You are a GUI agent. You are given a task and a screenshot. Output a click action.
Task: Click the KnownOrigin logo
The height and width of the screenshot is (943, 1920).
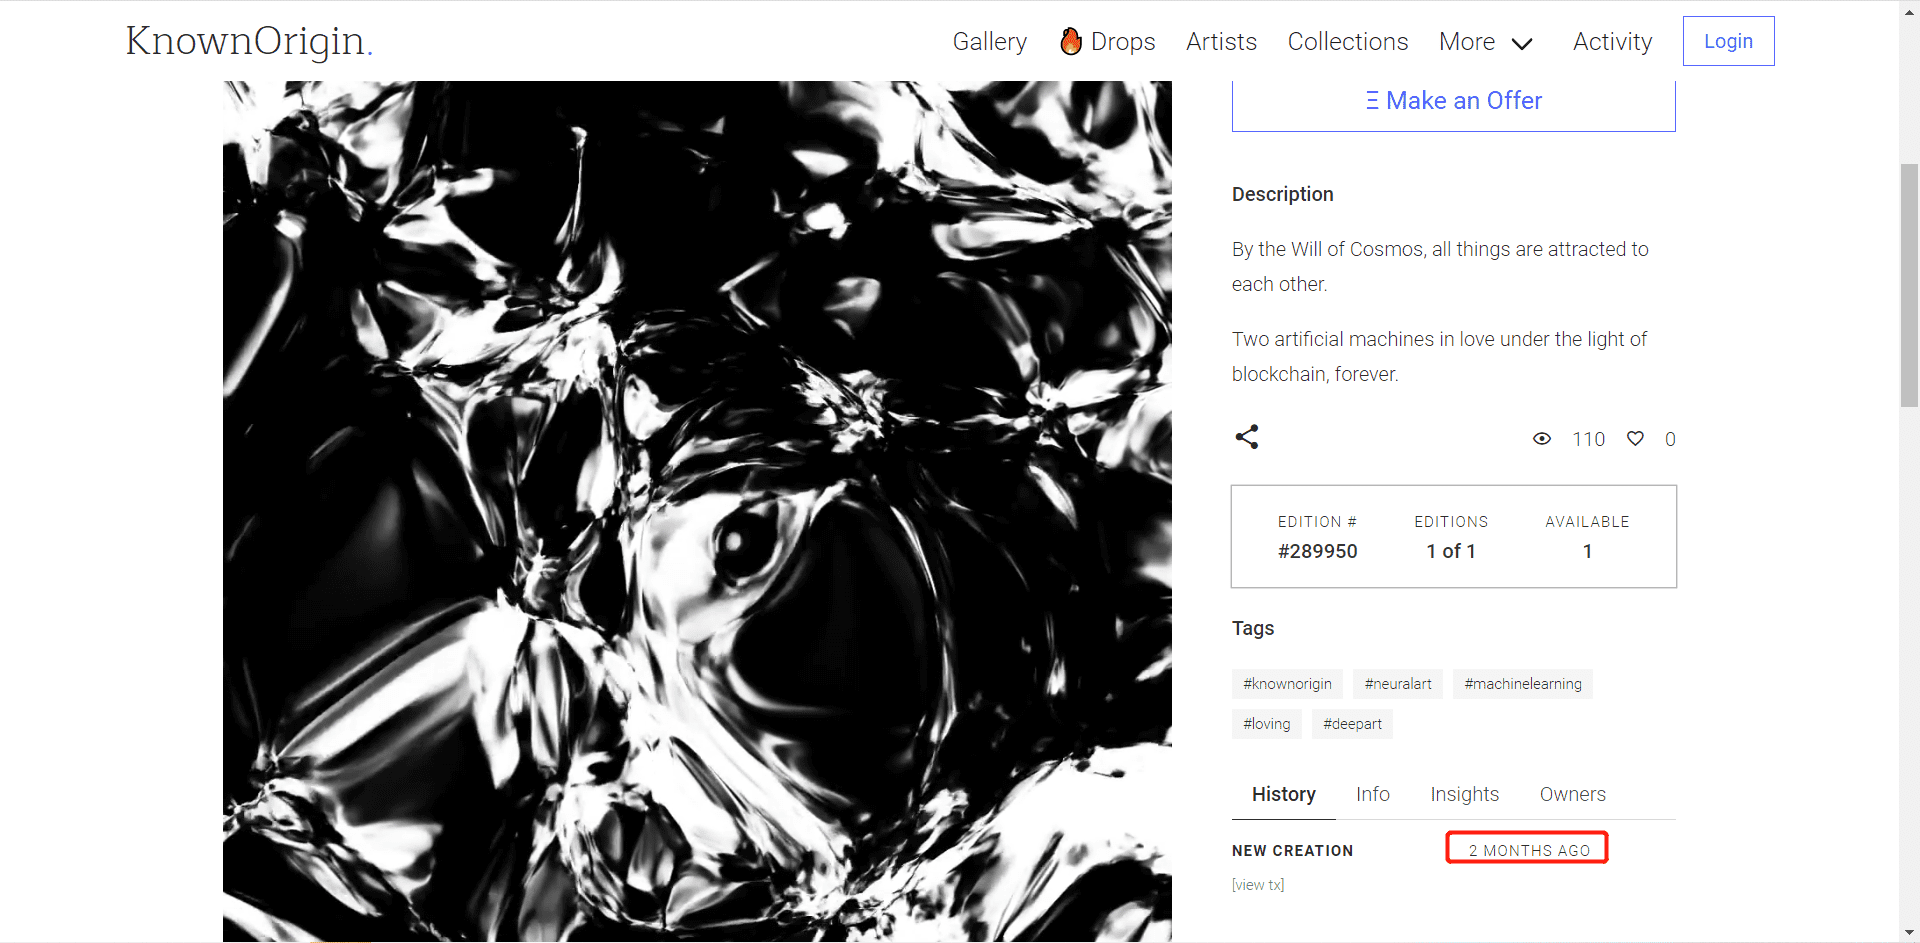click(249, 41)
